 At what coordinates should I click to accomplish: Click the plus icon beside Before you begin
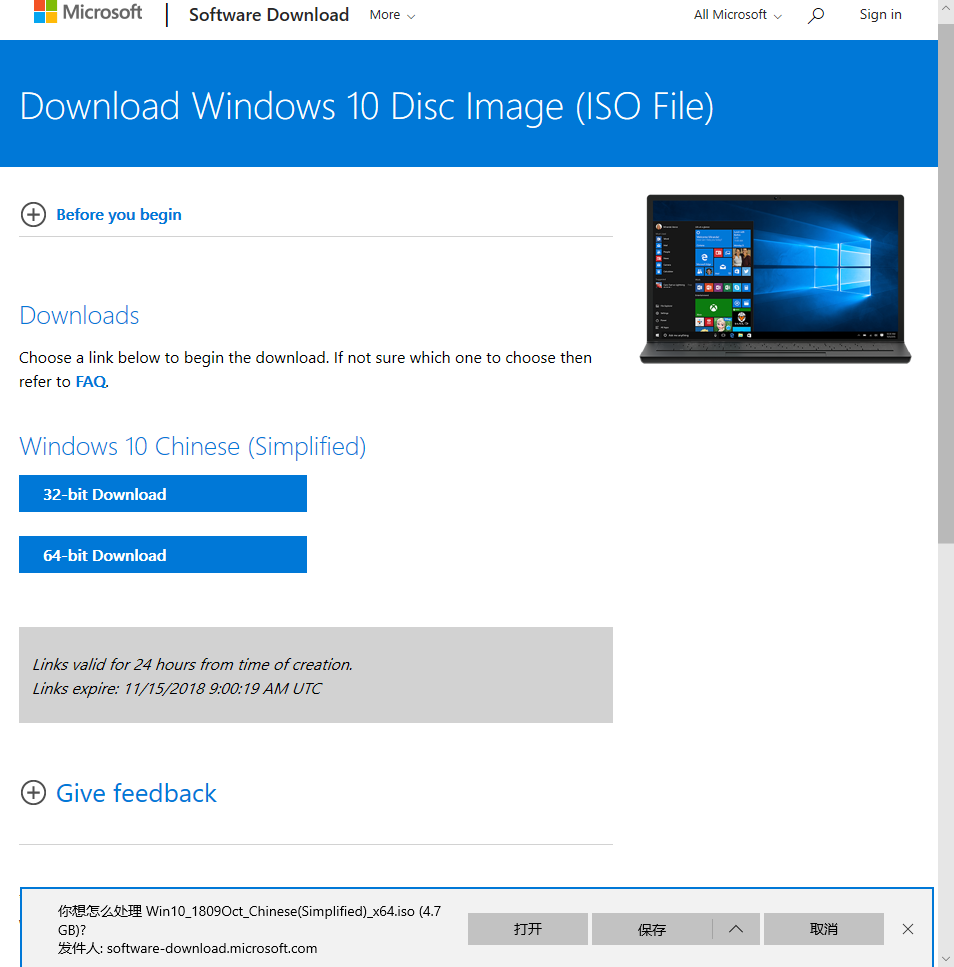point(34,215)
